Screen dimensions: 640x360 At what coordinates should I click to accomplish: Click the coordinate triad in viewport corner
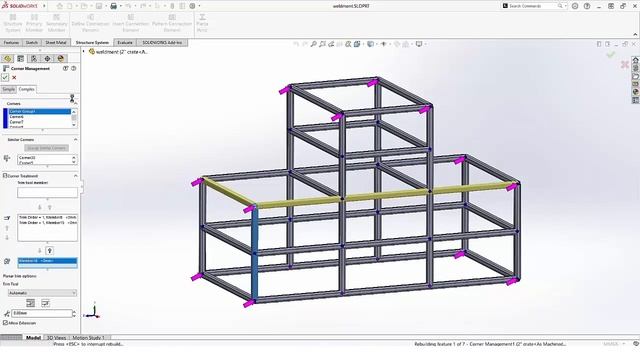(93, 312)
